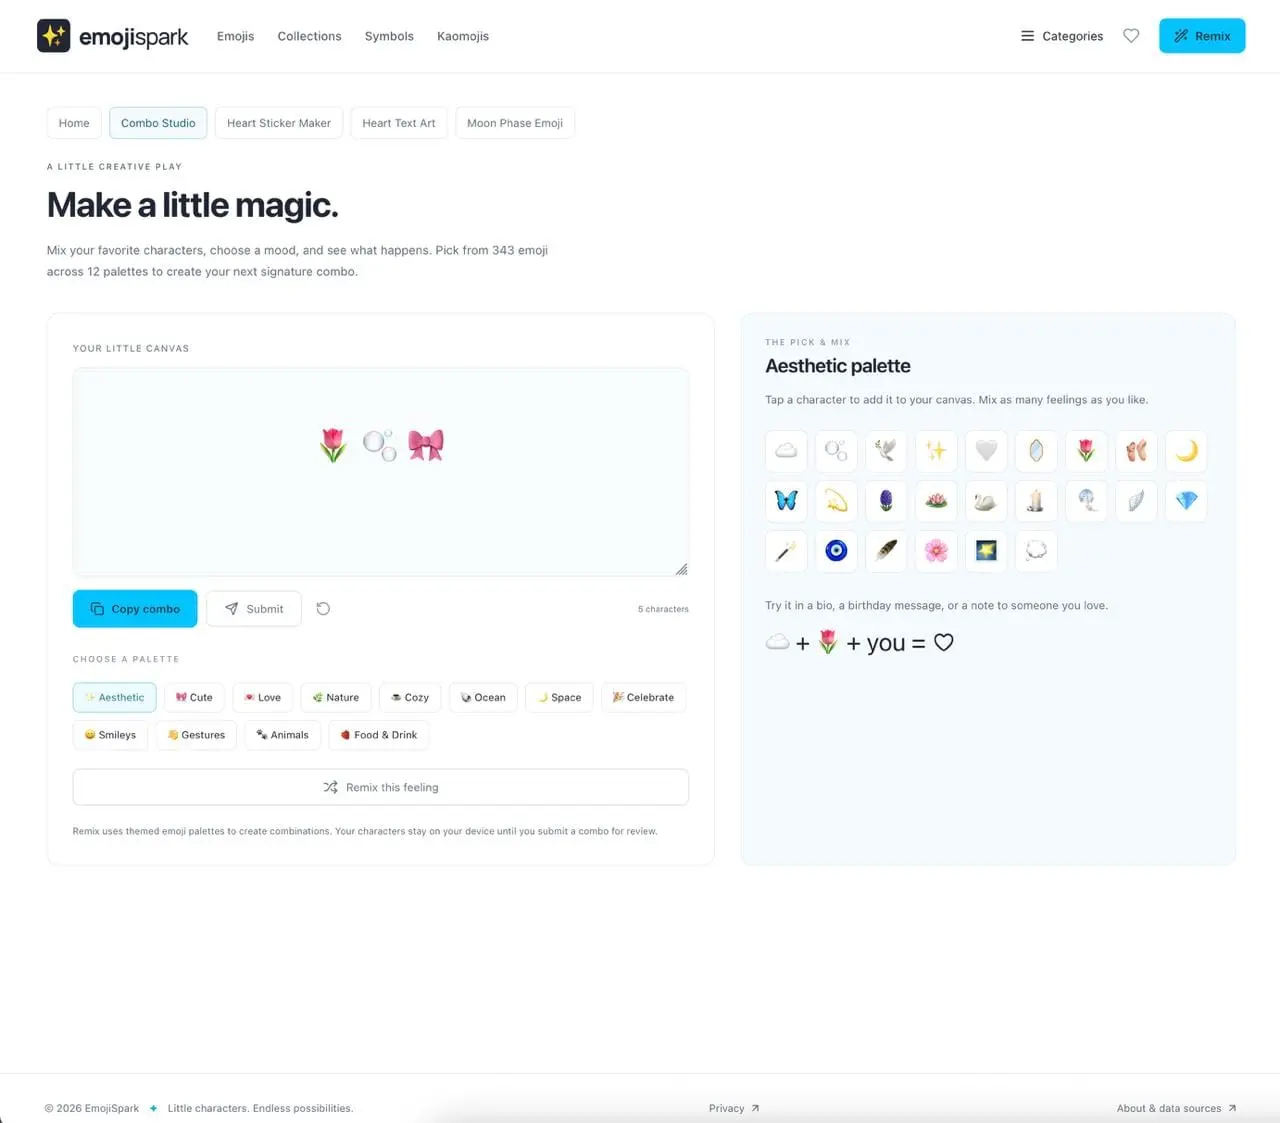This screenshot has height=1123, width=1280.
Task: Open the Moon Phase Emoji tab
Action: (x=515, y=123)
